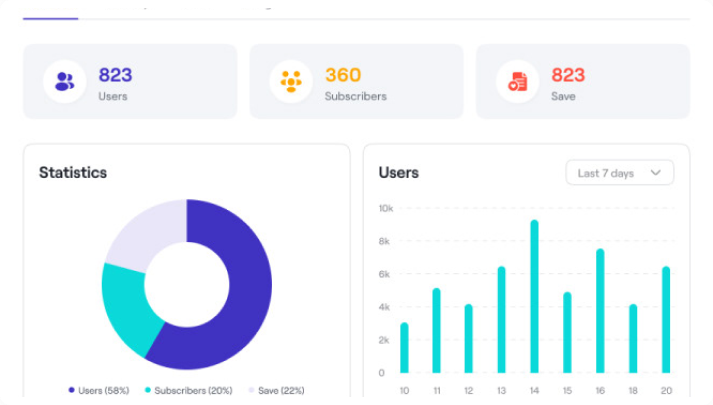713x405 pixels.
Task: Click the chevron arrow in date filter
Action: click(x=656, y=173)
